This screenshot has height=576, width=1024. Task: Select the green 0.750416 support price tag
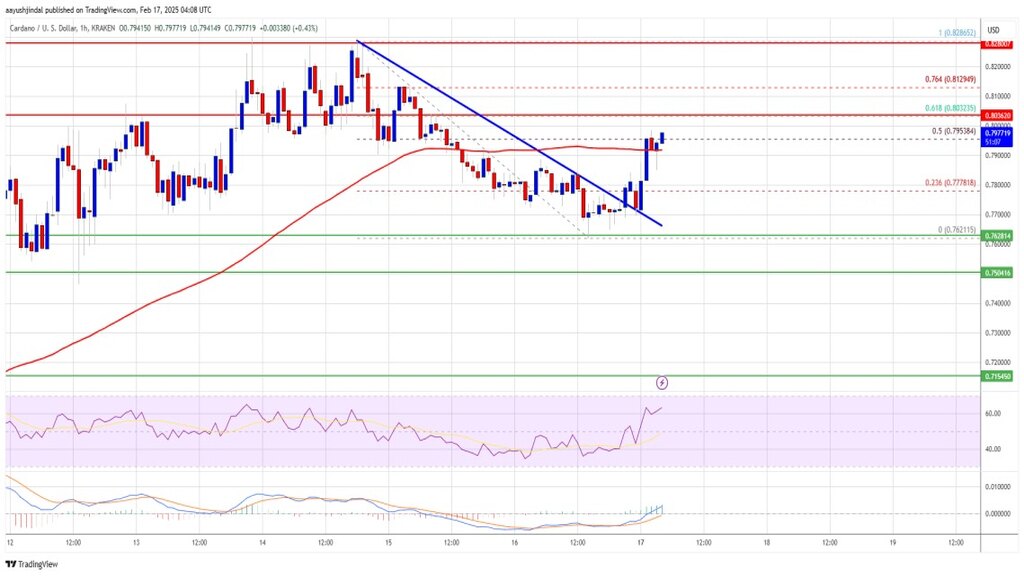(997, 272)
